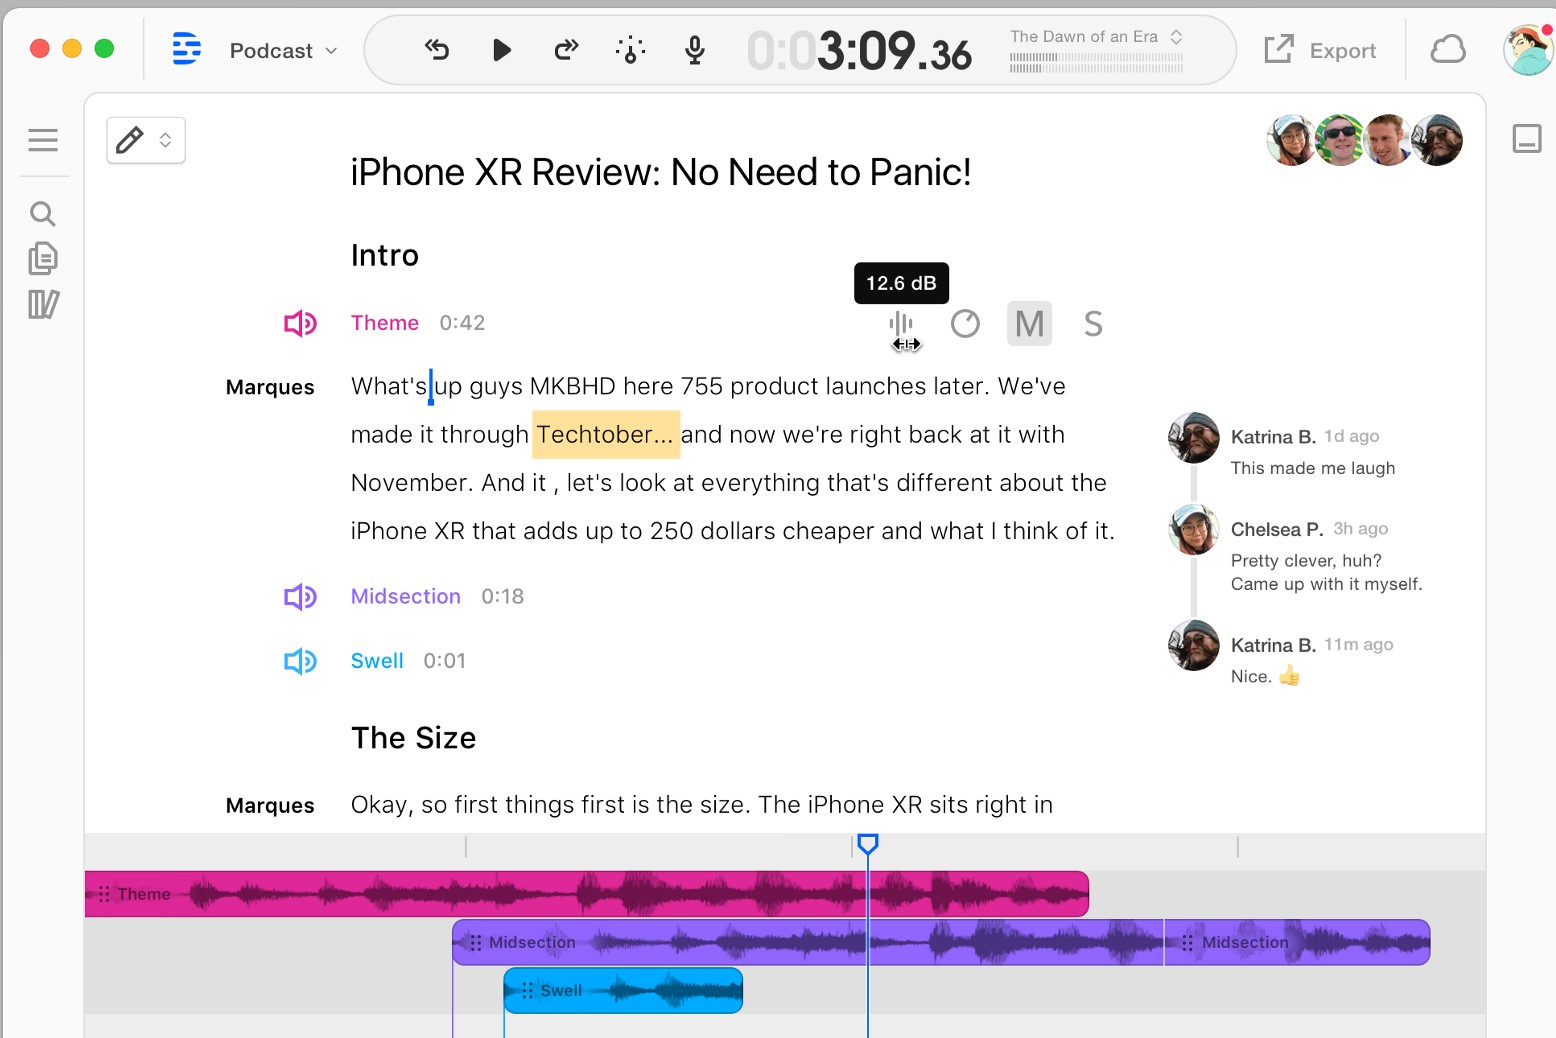Viewport: 1556px width, 1038px height.
Task: Click Chelsea P. avatar in comments
Action: (x=1194, y=529)
